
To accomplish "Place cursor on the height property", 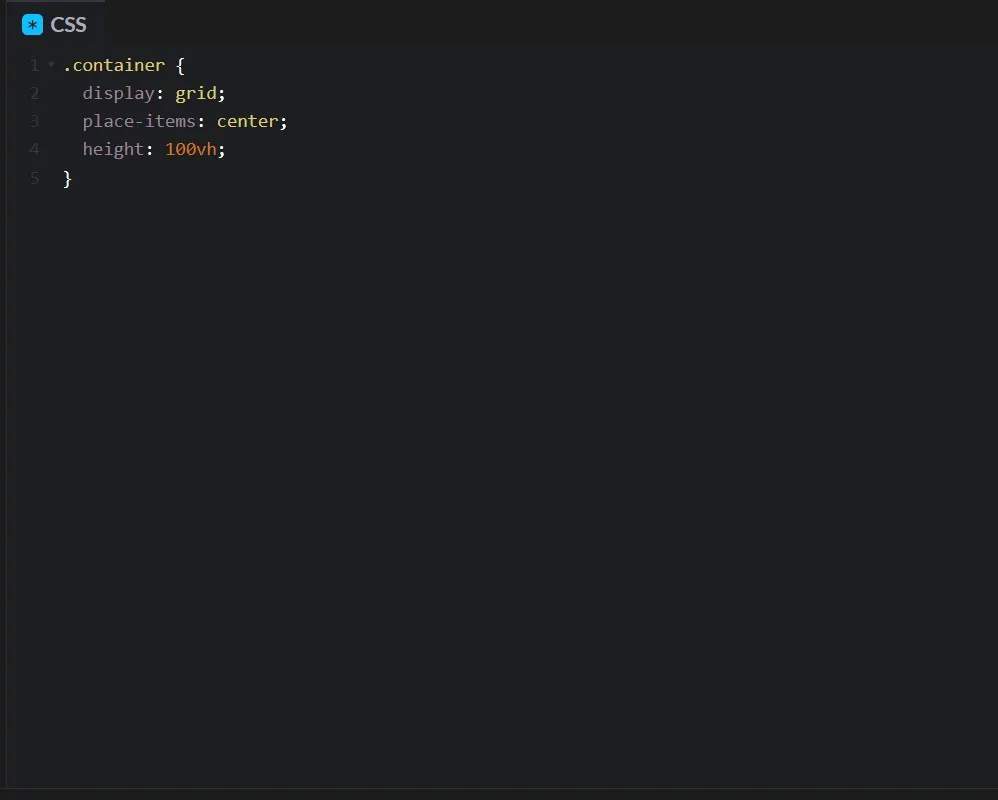I will 113,150.
